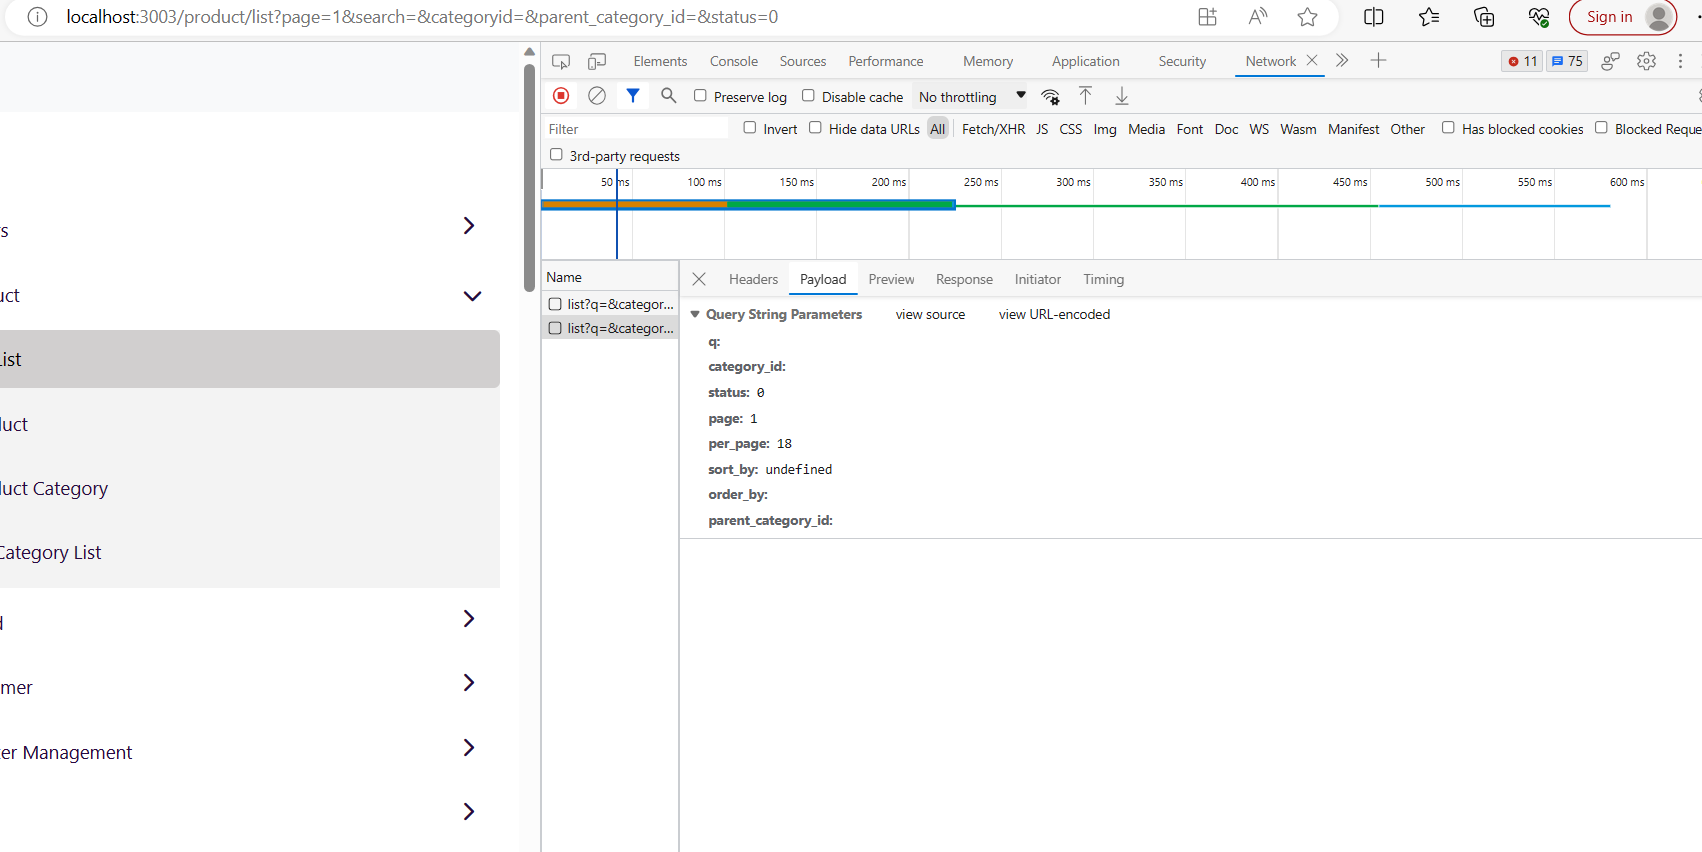Viewport: 1702px width, 852px height.
Task: Expand the last sidebar menu chevron below 'er Management'
Action: coord(469,812)
